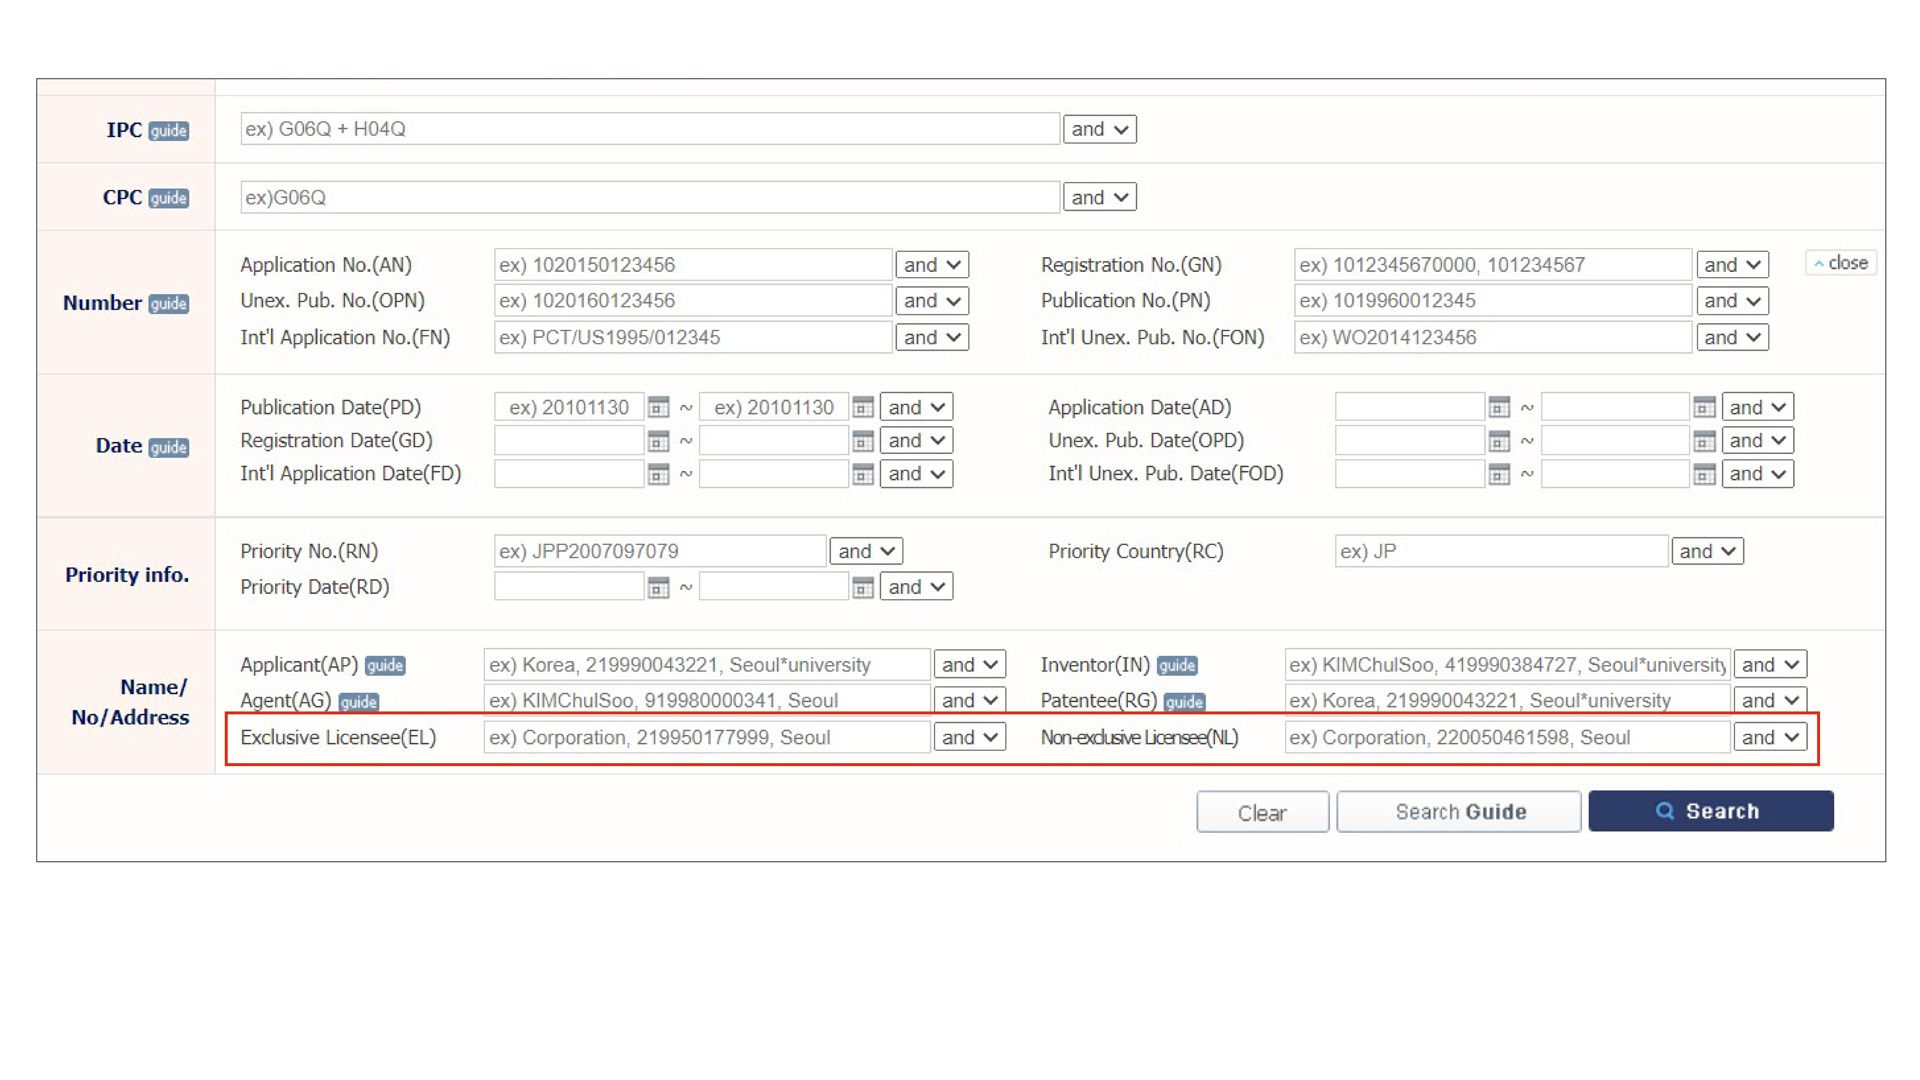Open Int'l Unex. Pub. Date start calendar
Screen dimensions: 1920x1080
[1498, 474]
